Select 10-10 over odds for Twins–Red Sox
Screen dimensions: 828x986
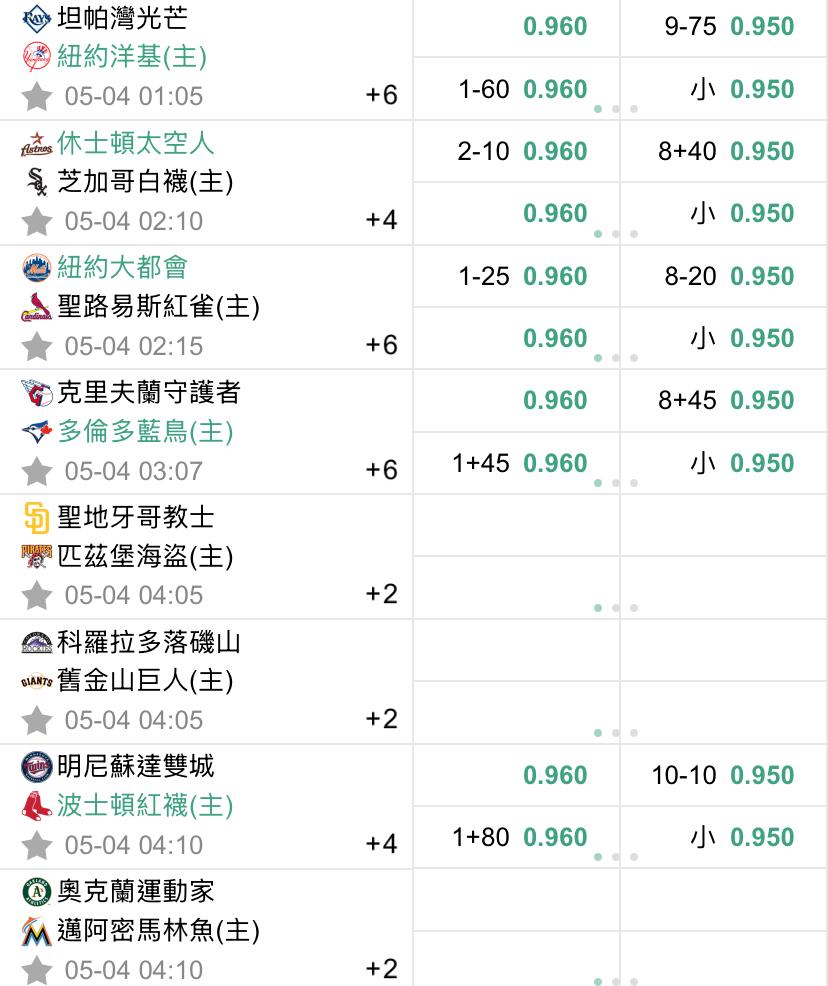pos(724,775)
